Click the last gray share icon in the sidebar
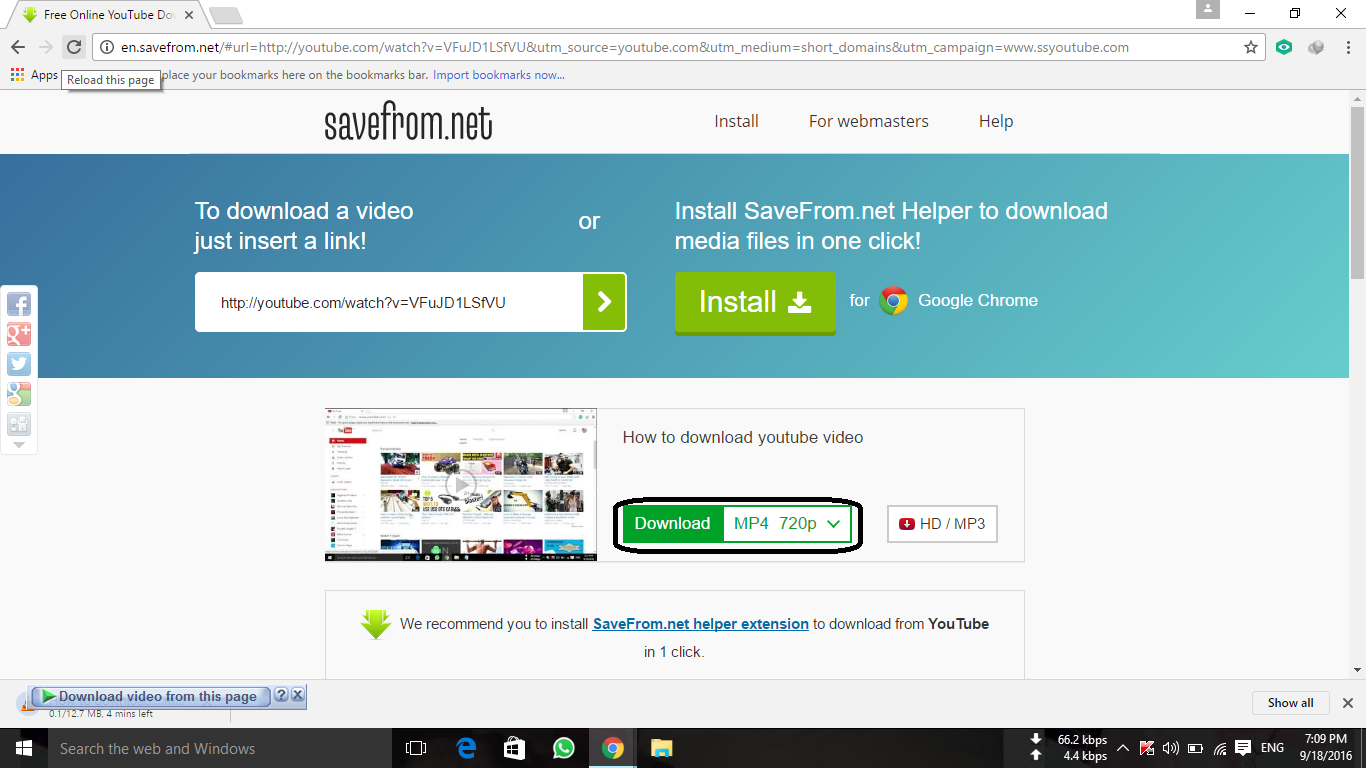This screenshot has height=768, width=1366. [19, 424]
